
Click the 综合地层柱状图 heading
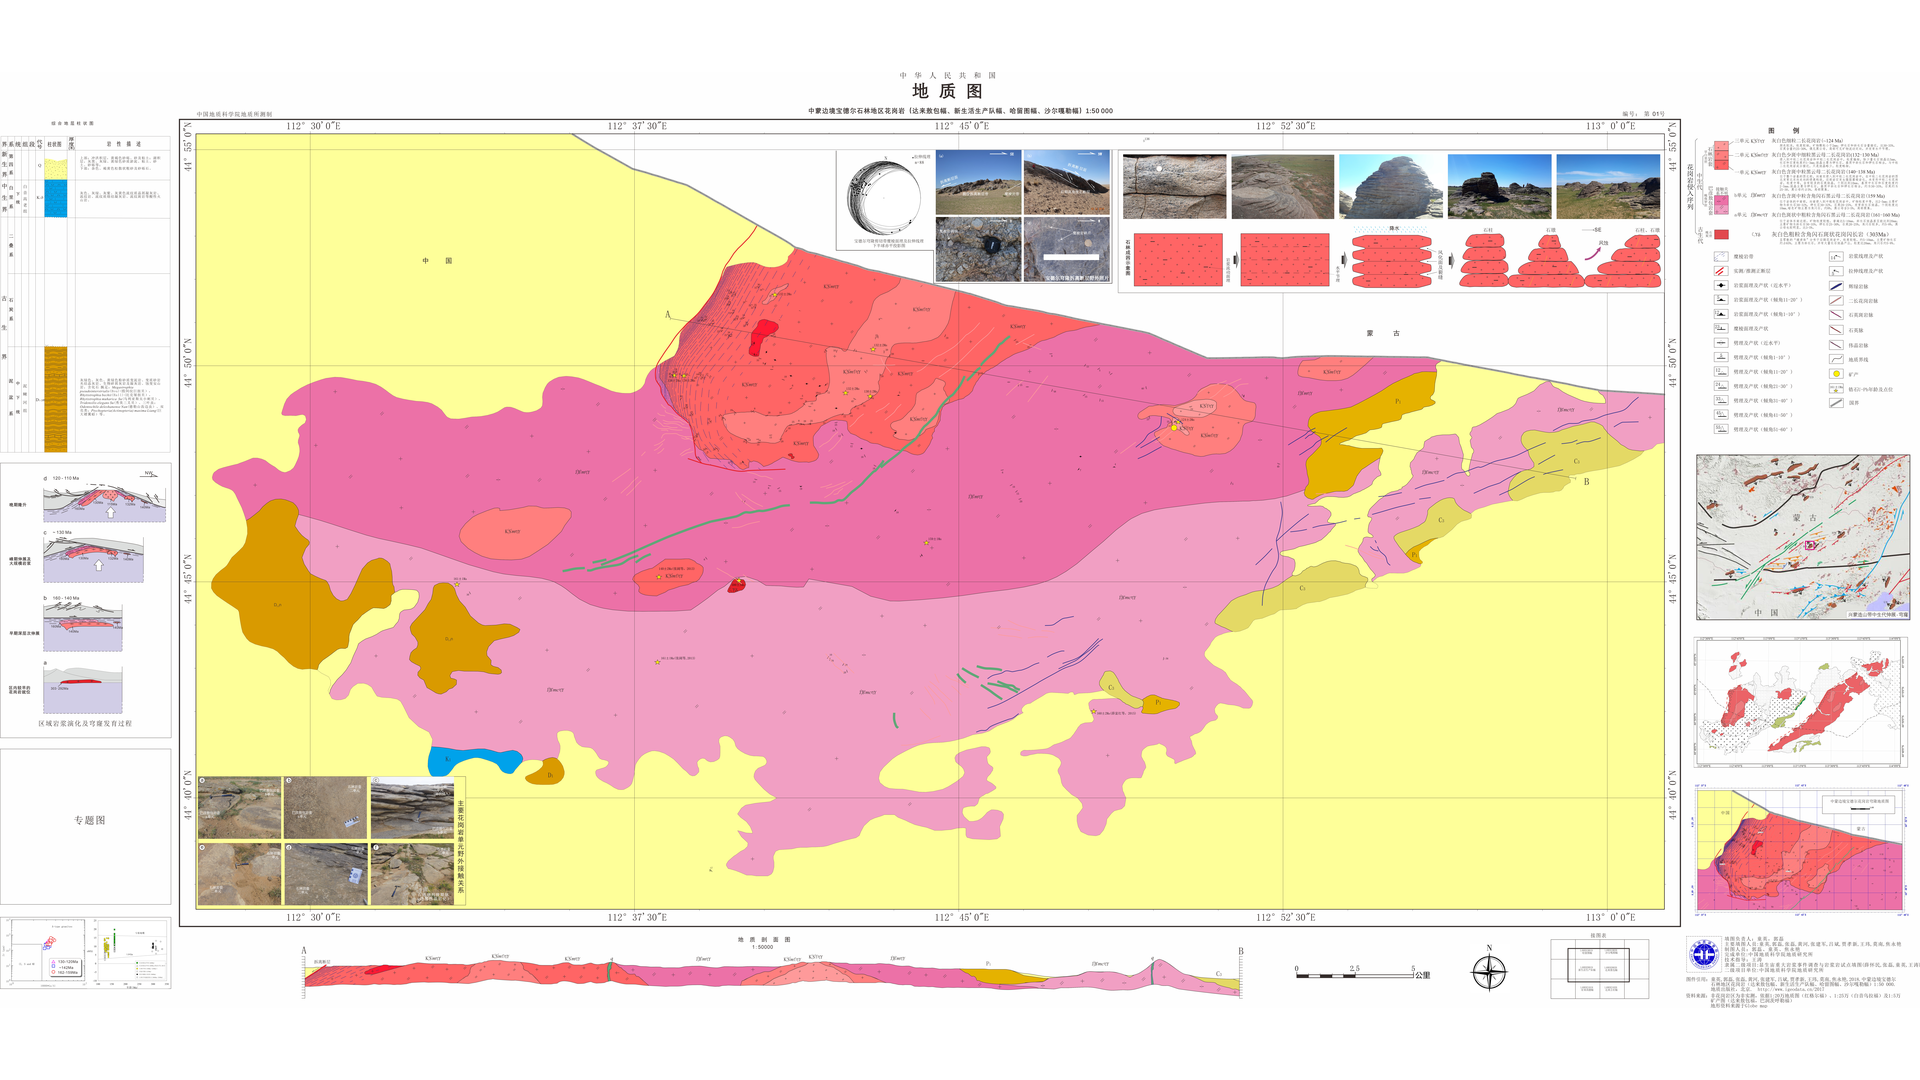(72, 124)
